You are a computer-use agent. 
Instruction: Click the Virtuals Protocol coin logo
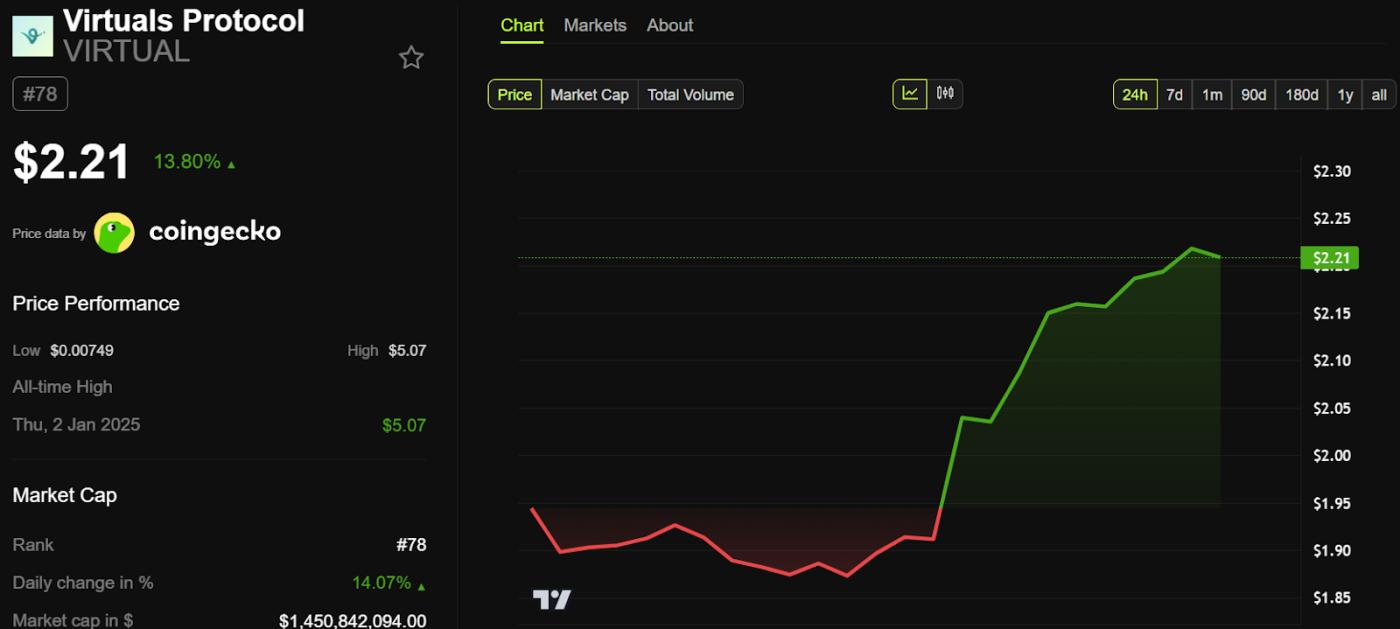pyautogui.click(x=31, y=34)
